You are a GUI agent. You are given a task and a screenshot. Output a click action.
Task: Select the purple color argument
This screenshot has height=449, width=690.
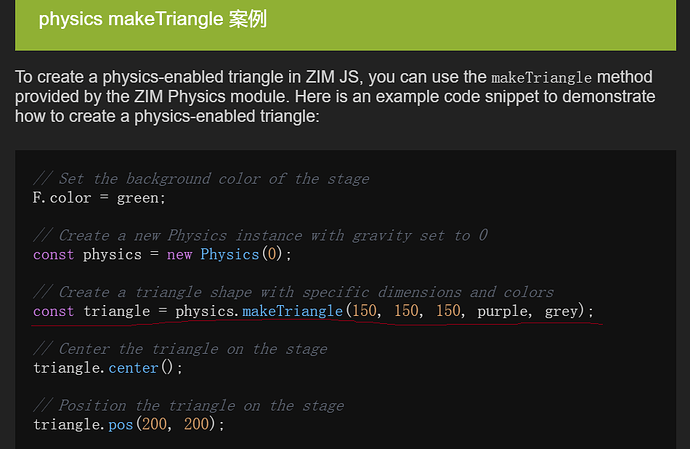pos(502,312)
